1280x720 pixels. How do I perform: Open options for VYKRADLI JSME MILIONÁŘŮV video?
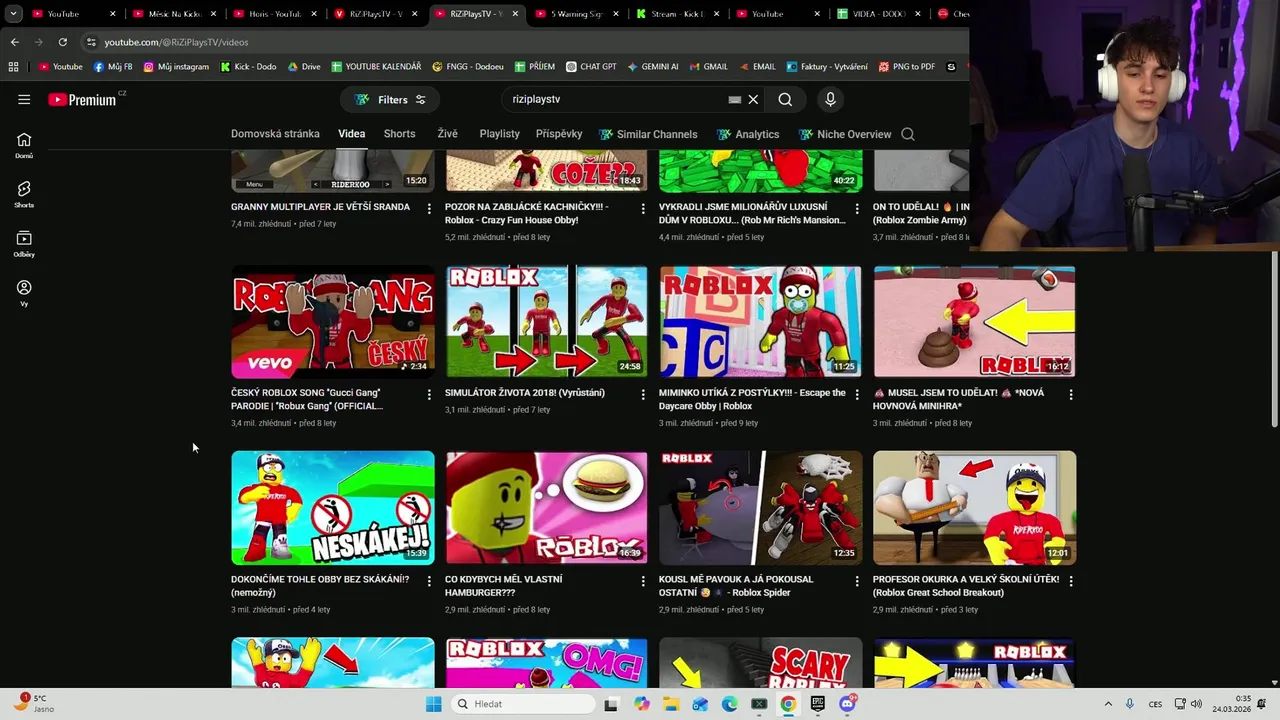click(x=857, y=208)
